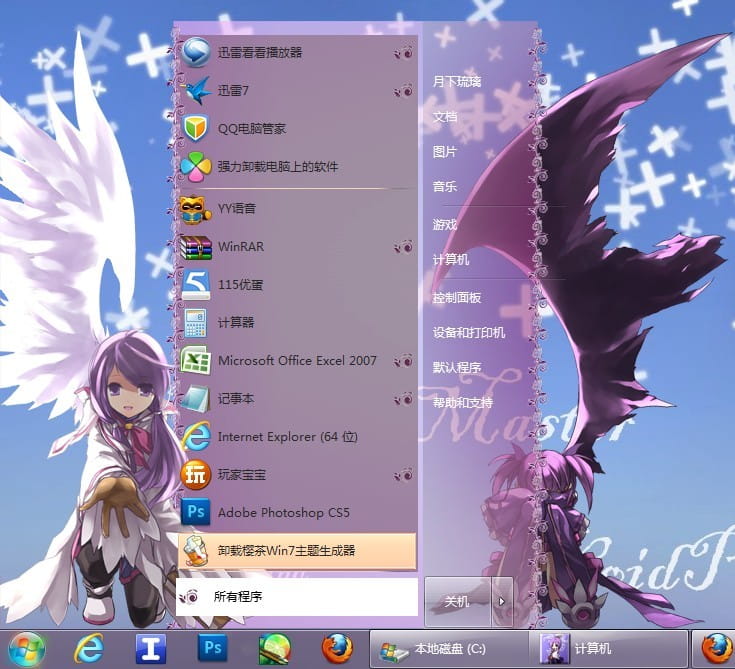Expand 所有程序 all programs list
This screenshot has width=735, height=669.
(297, 597)
